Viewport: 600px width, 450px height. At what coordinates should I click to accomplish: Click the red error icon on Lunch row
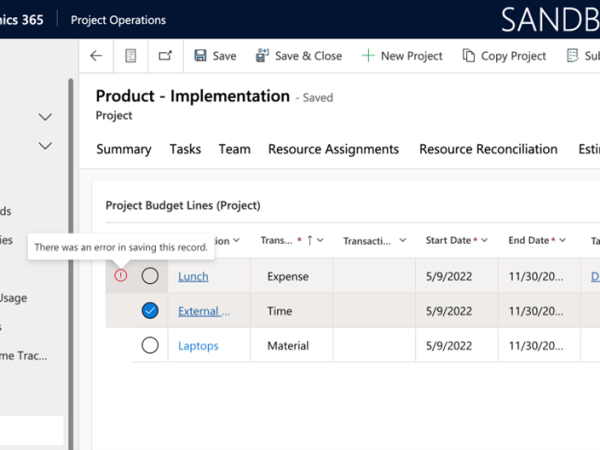coord(121,276)
